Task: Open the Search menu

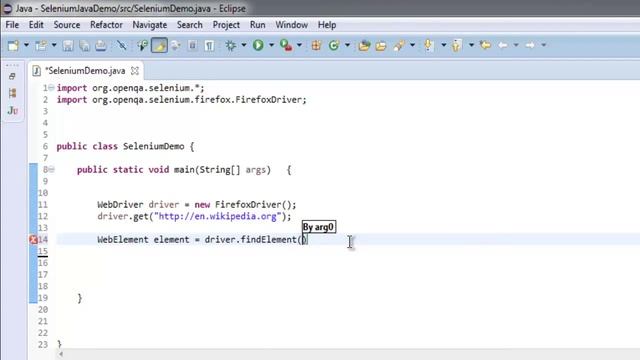Action: click(x=190, y=25)
